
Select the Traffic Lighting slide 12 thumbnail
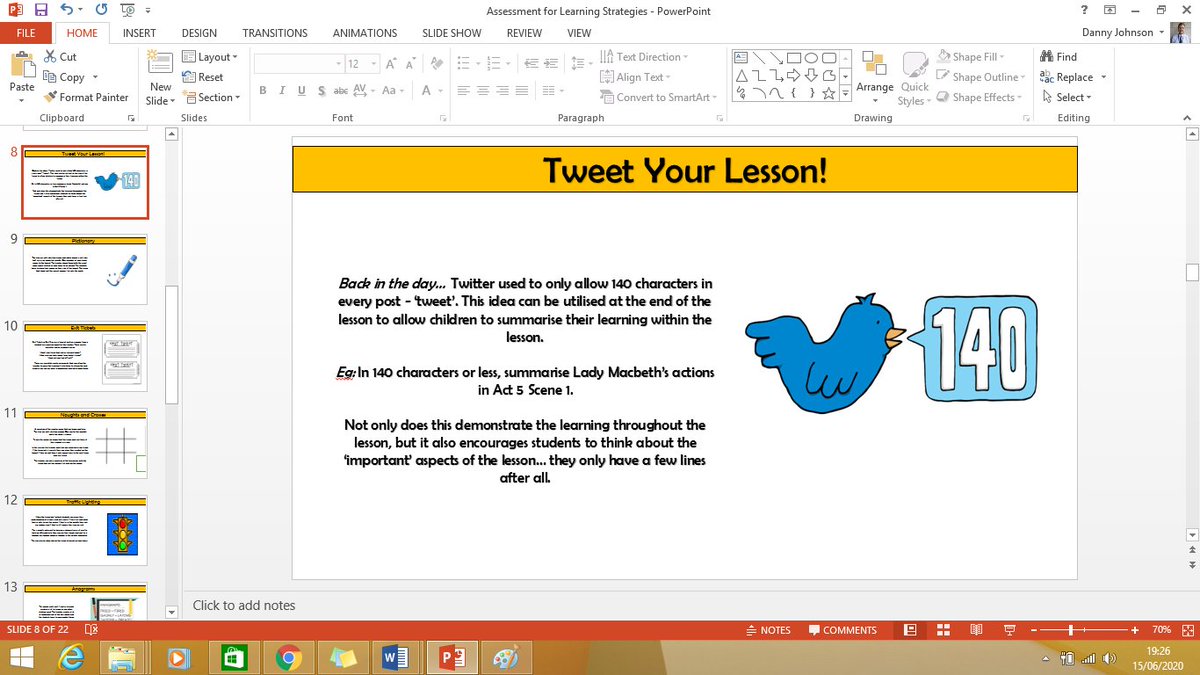[85, 530]
